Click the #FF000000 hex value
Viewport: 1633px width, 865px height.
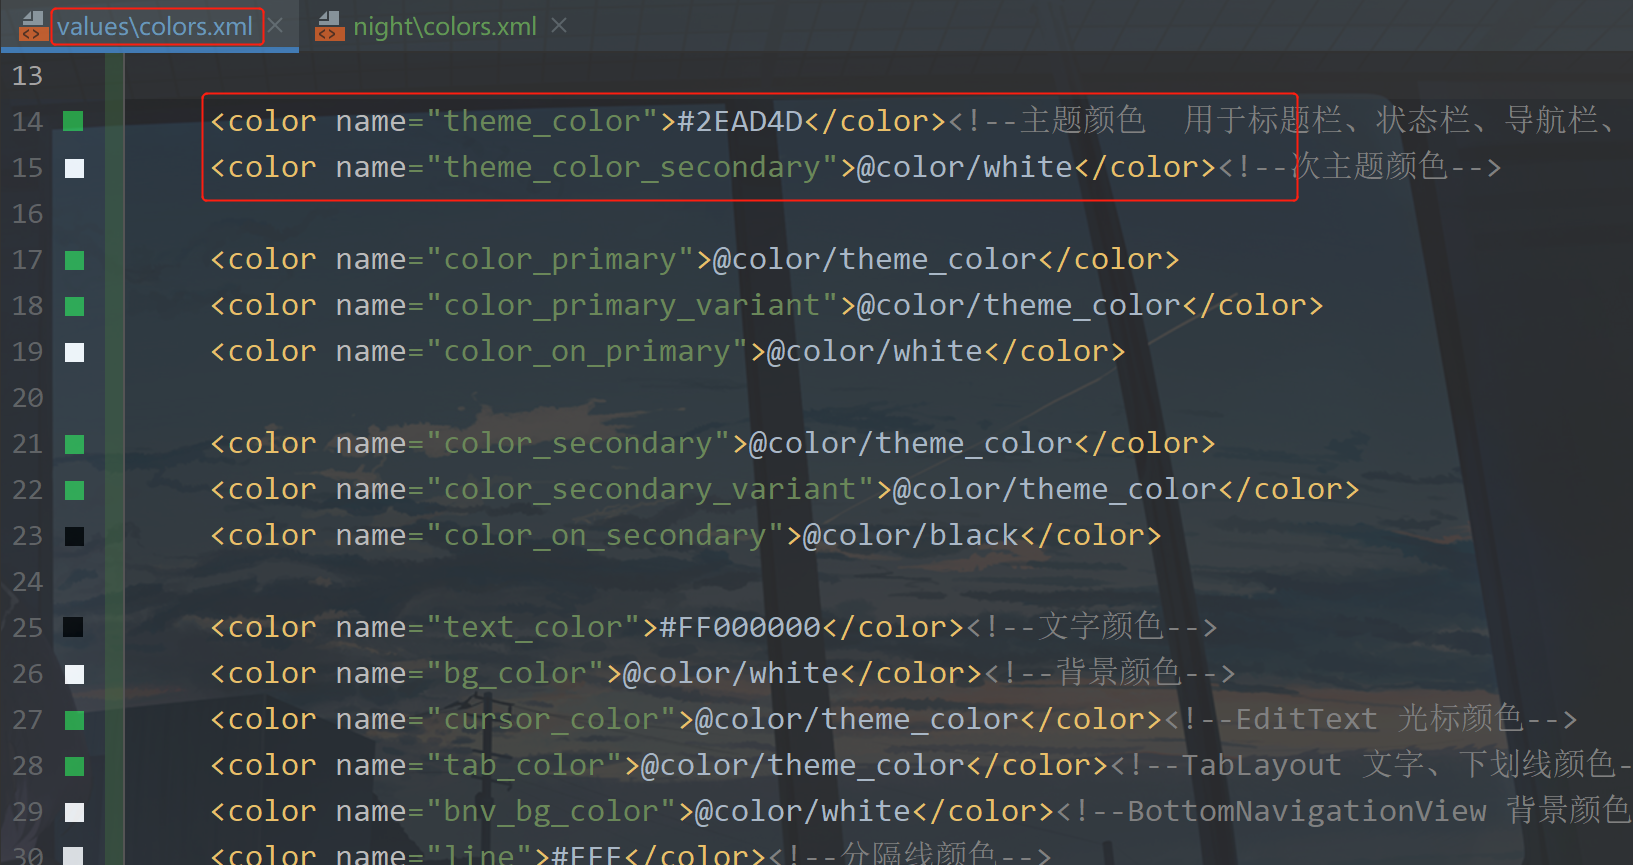click(x=740, y=628)
